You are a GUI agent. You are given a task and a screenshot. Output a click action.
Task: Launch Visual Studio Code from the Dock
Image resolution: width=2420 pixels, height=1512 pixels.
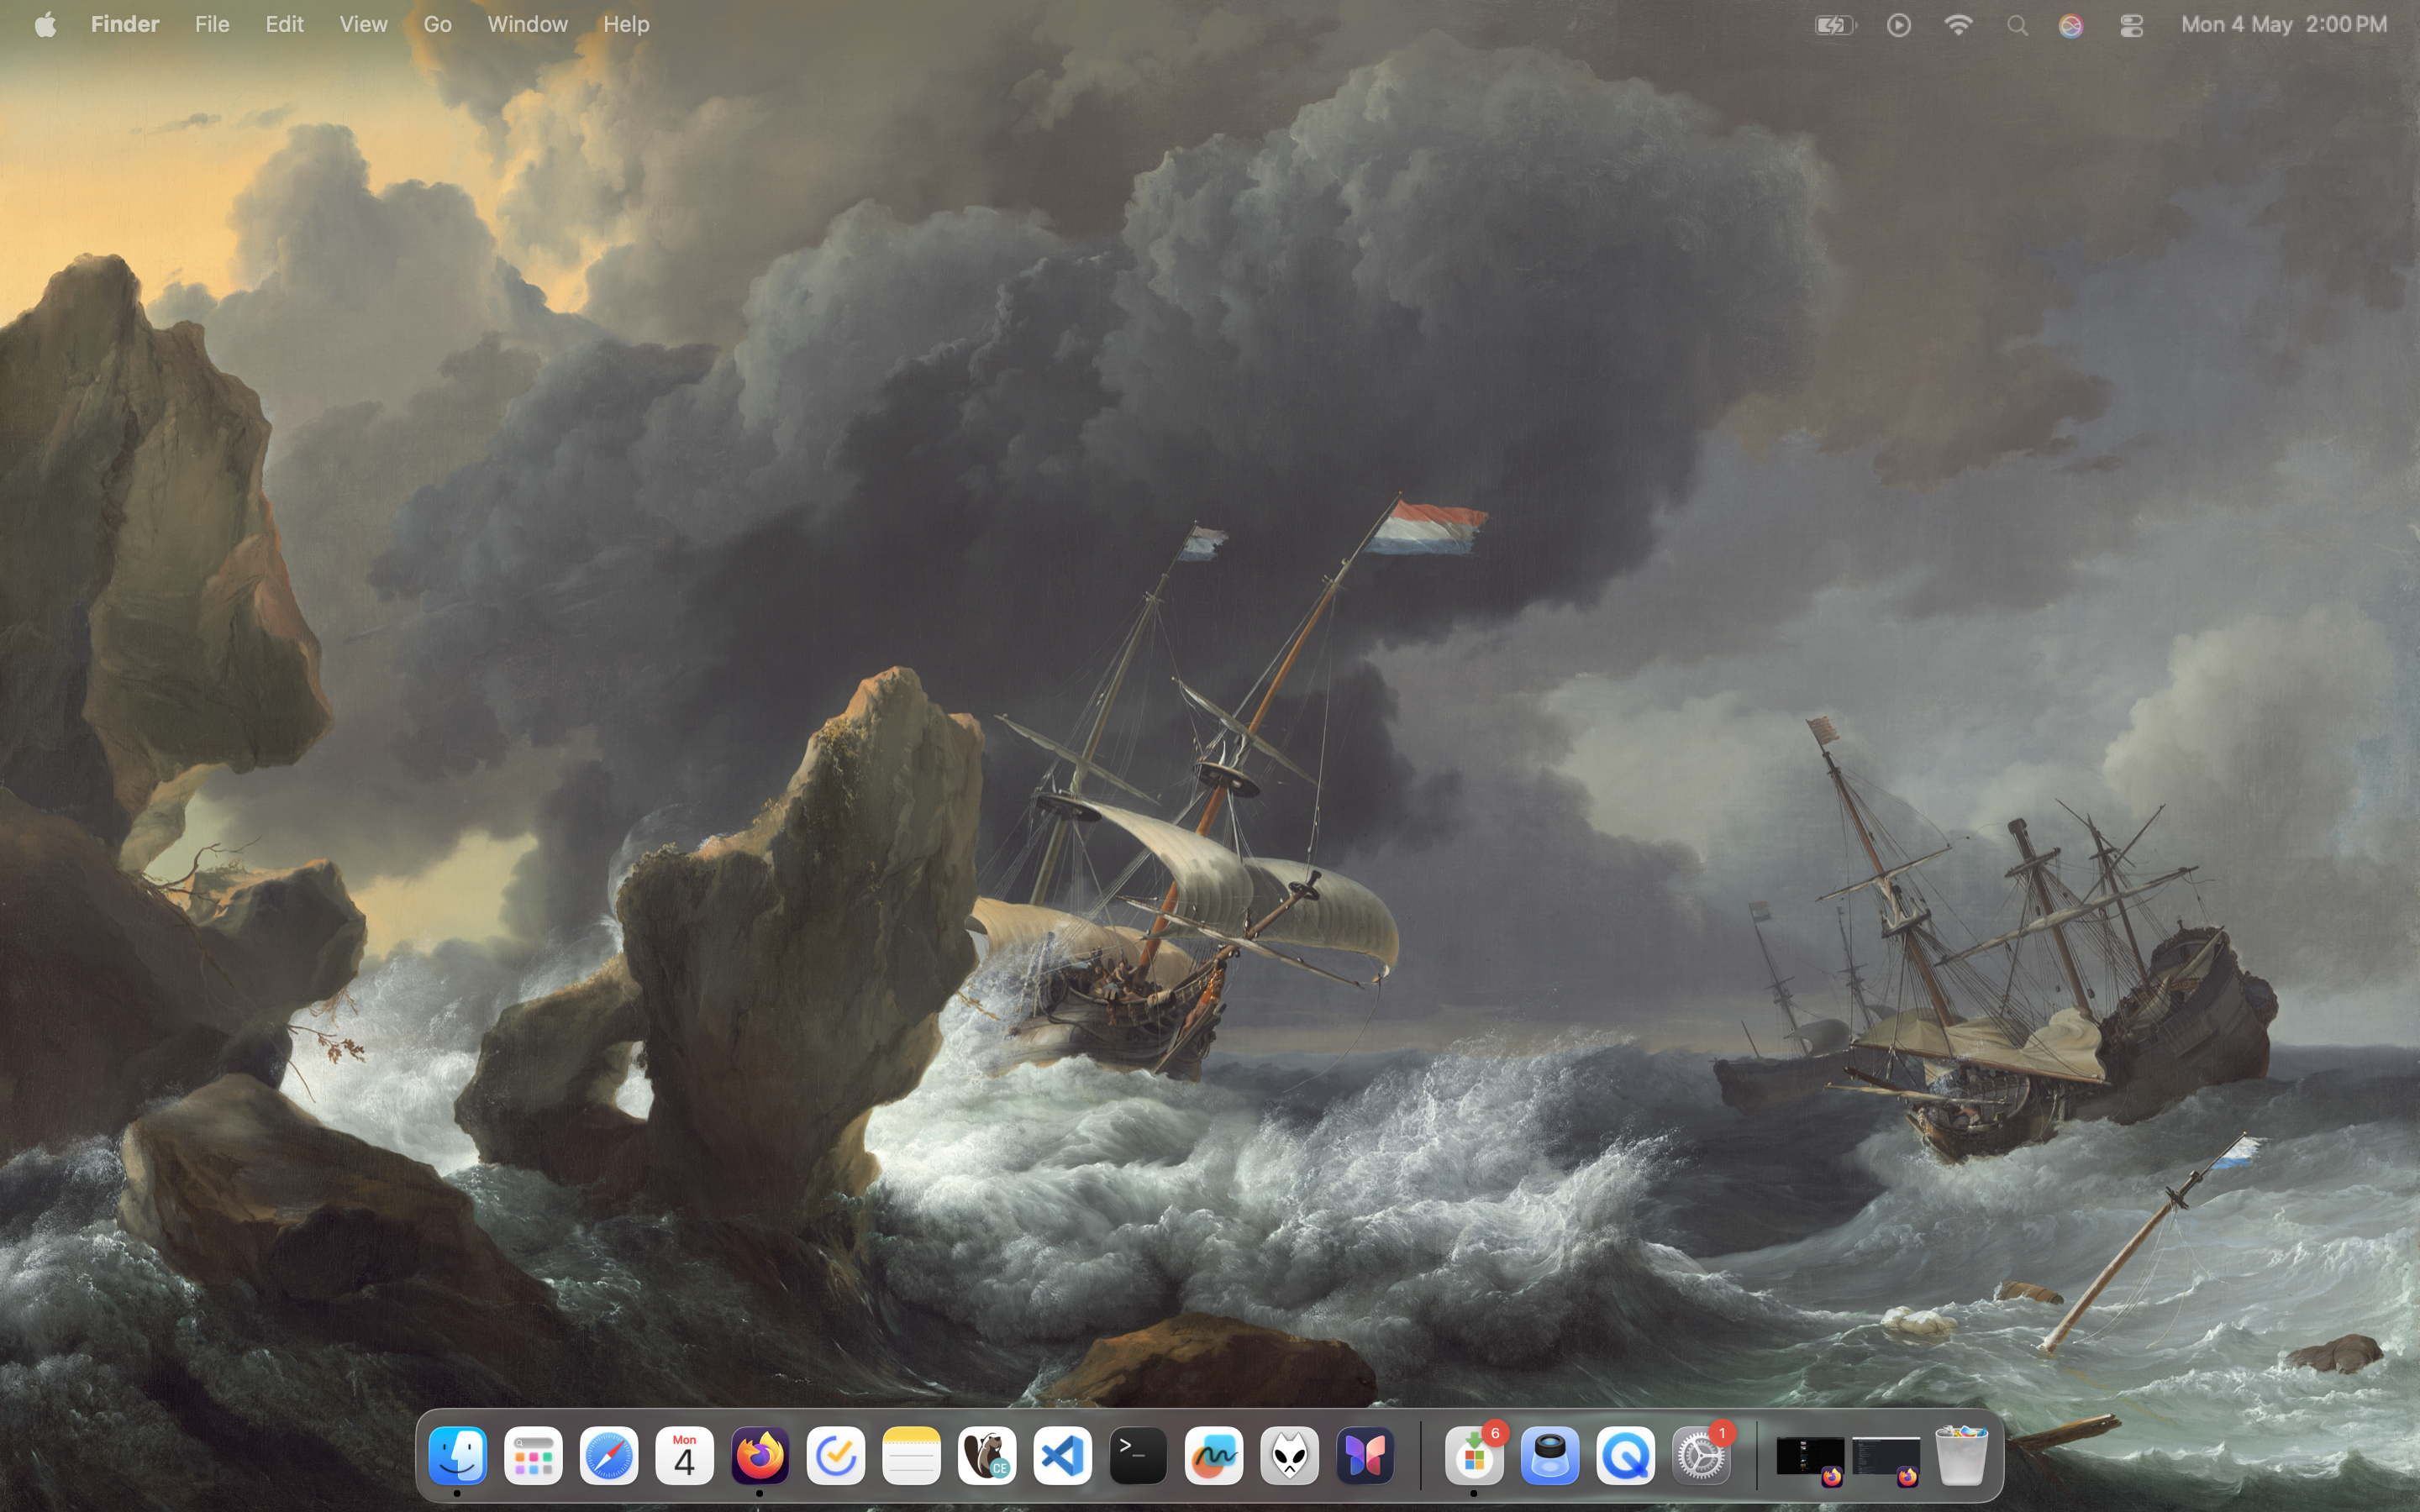coord(1062,1455)
